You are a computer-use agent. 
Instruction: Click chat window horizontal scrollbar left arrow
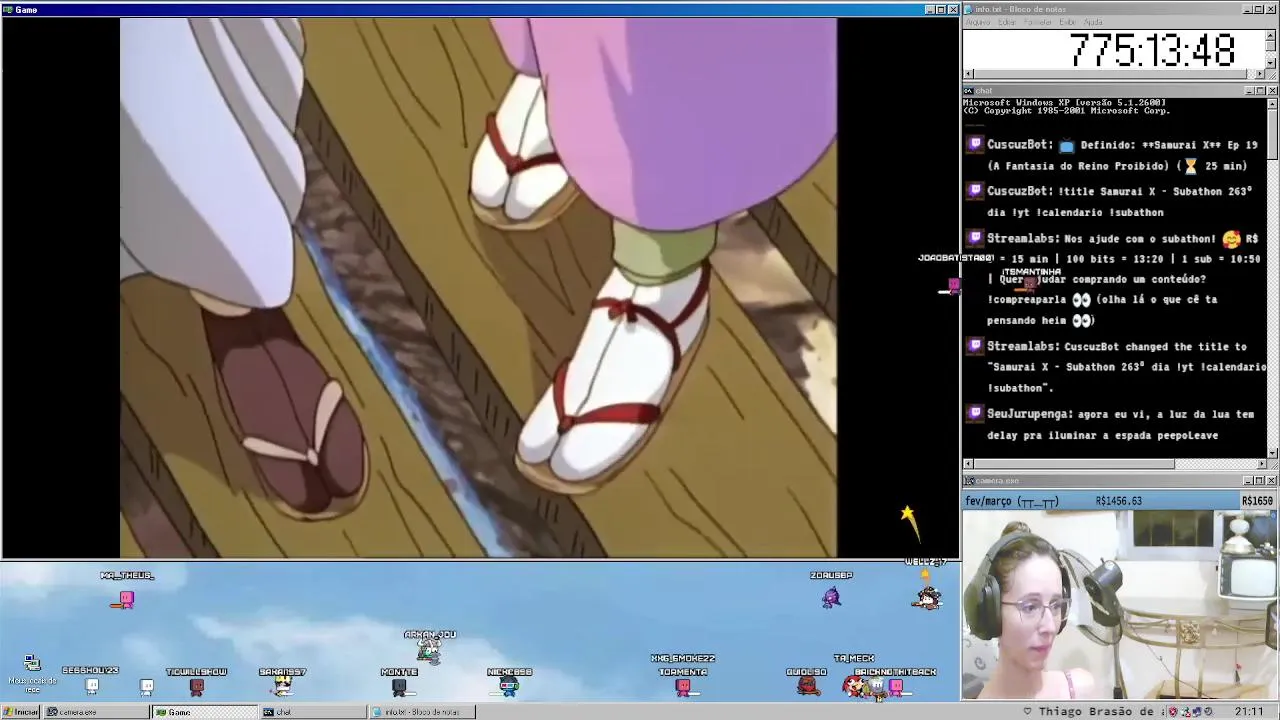point(968,464)
